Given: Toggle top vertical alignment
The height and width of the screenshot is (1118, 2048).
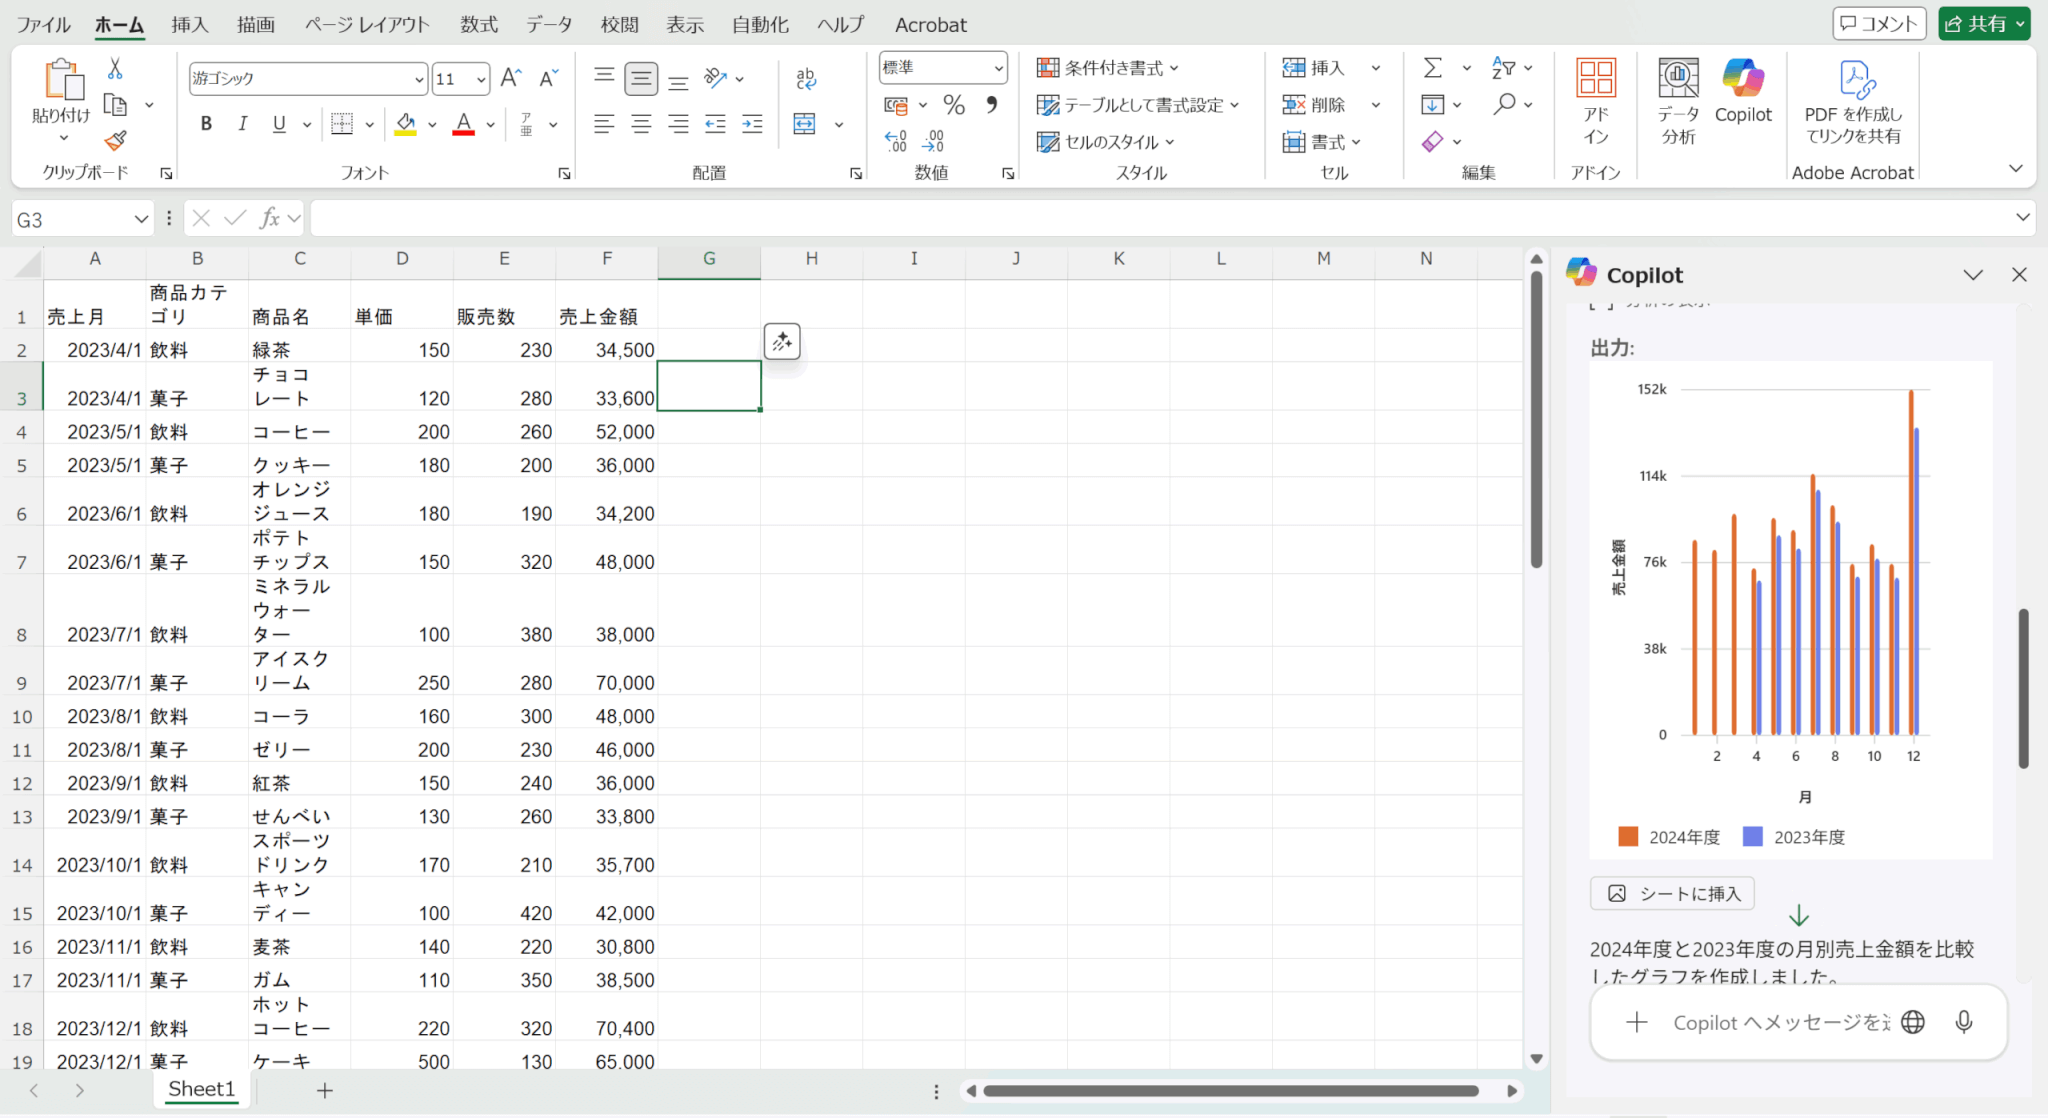Looking at the screenshot, I should tap(604, 78).
